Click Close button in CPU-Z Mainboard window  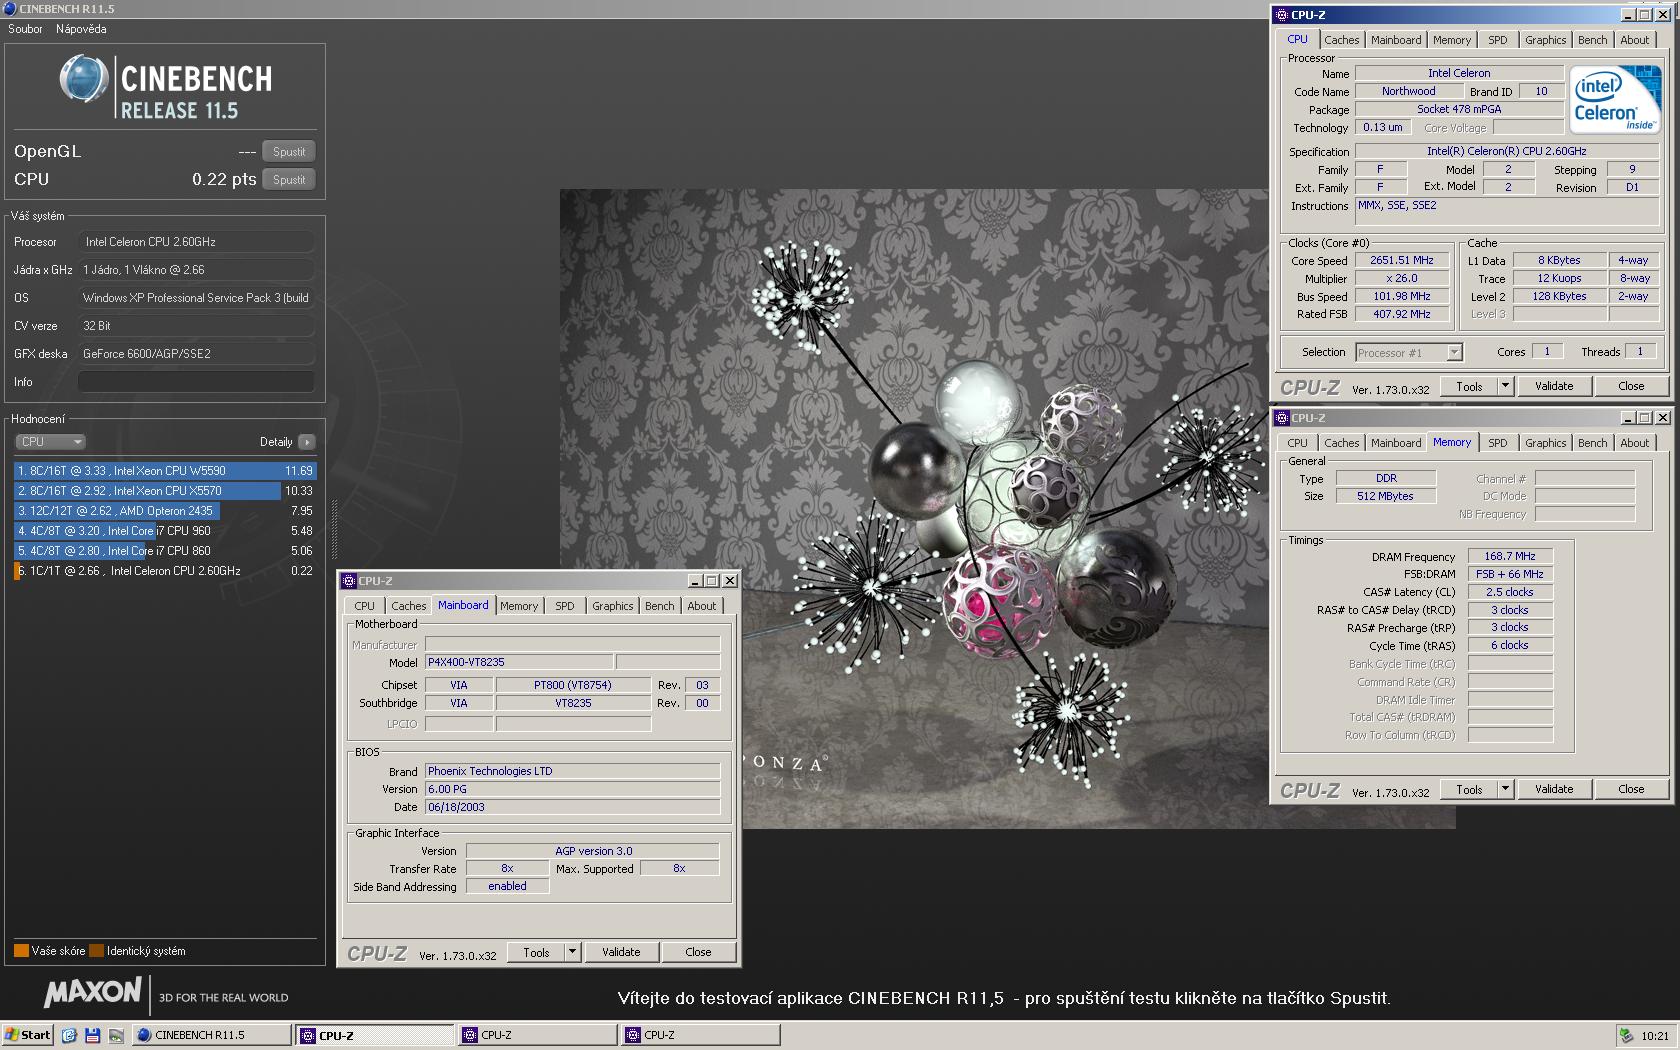tap(698, 952)
